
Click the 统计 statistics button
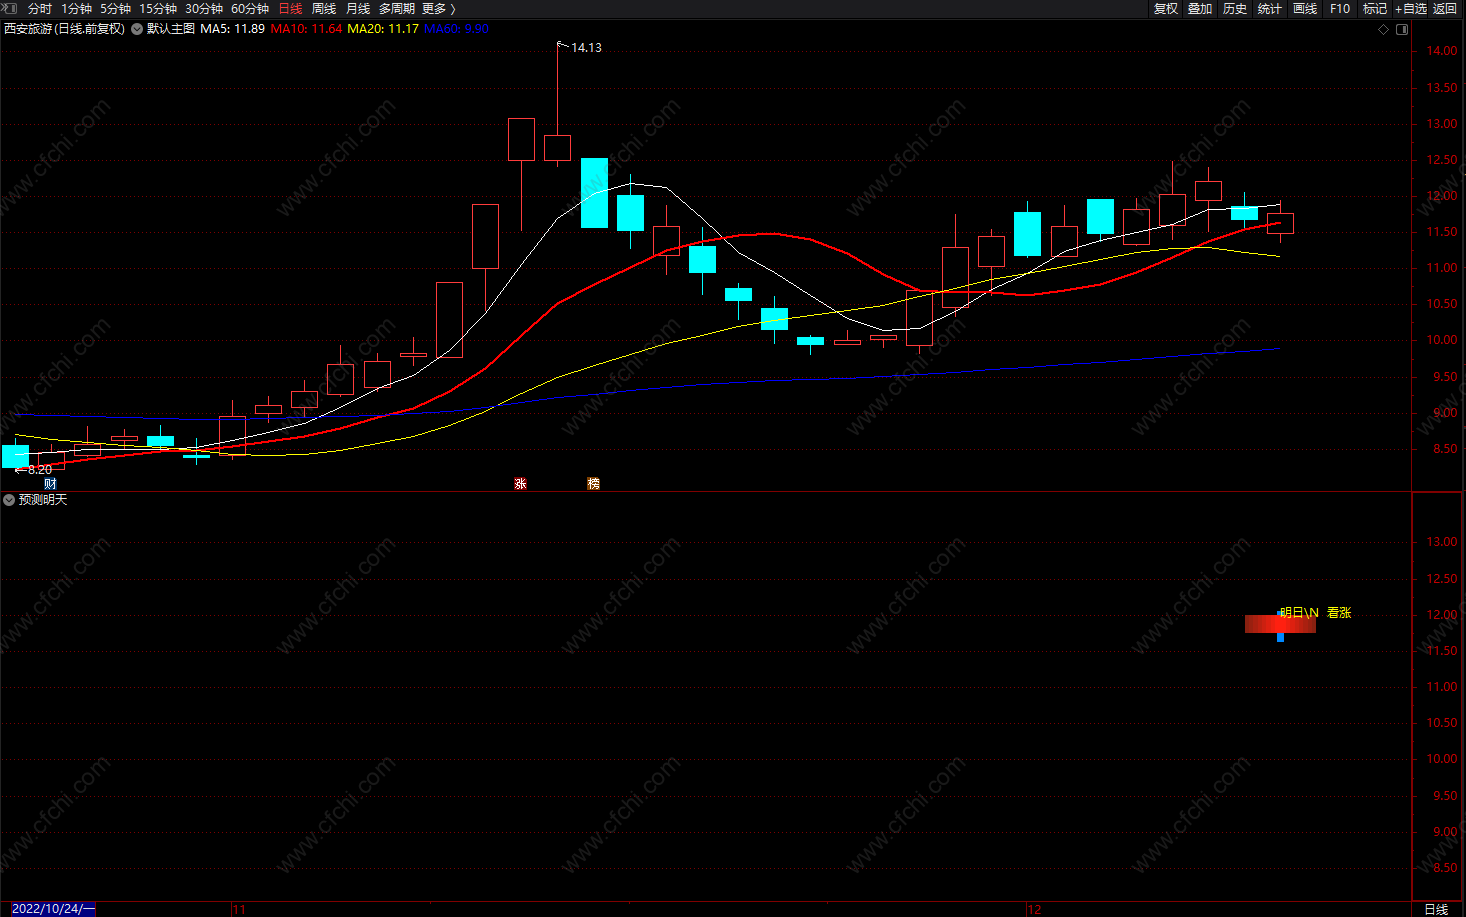click(1270, 8)
